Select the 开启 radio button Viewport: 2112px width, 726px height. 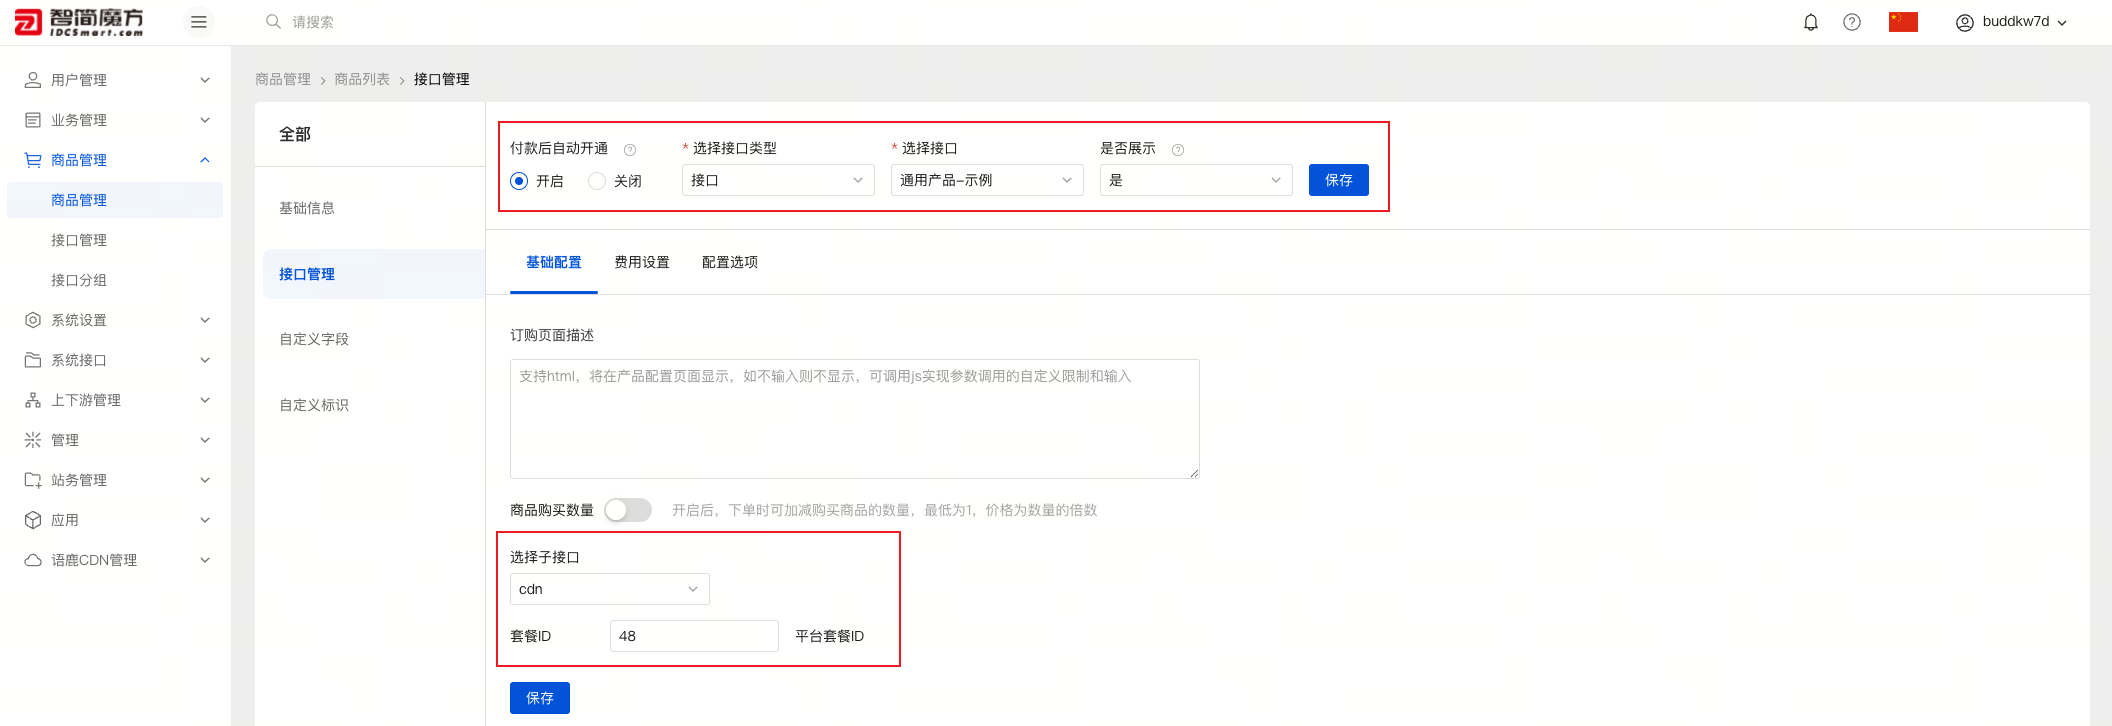[x=519, y=181]
